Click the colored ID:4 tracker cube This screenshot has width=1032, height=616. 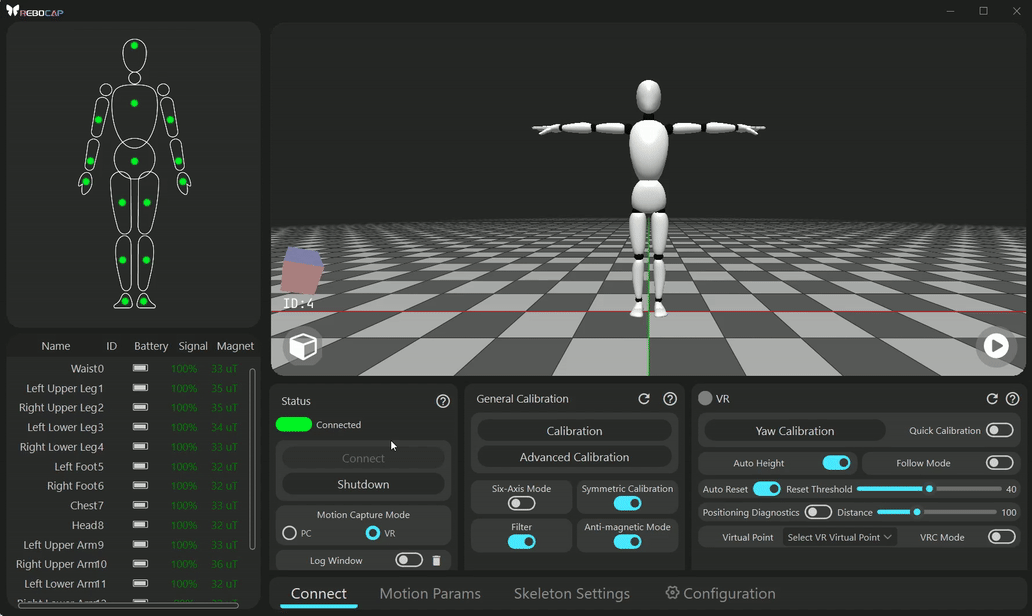(301, 270)
